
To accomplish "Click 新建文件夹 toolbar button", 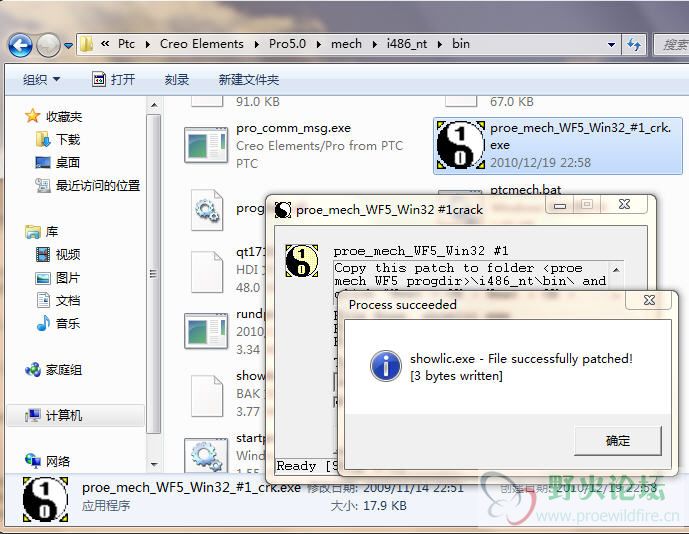I will click(x=249, y=80).
